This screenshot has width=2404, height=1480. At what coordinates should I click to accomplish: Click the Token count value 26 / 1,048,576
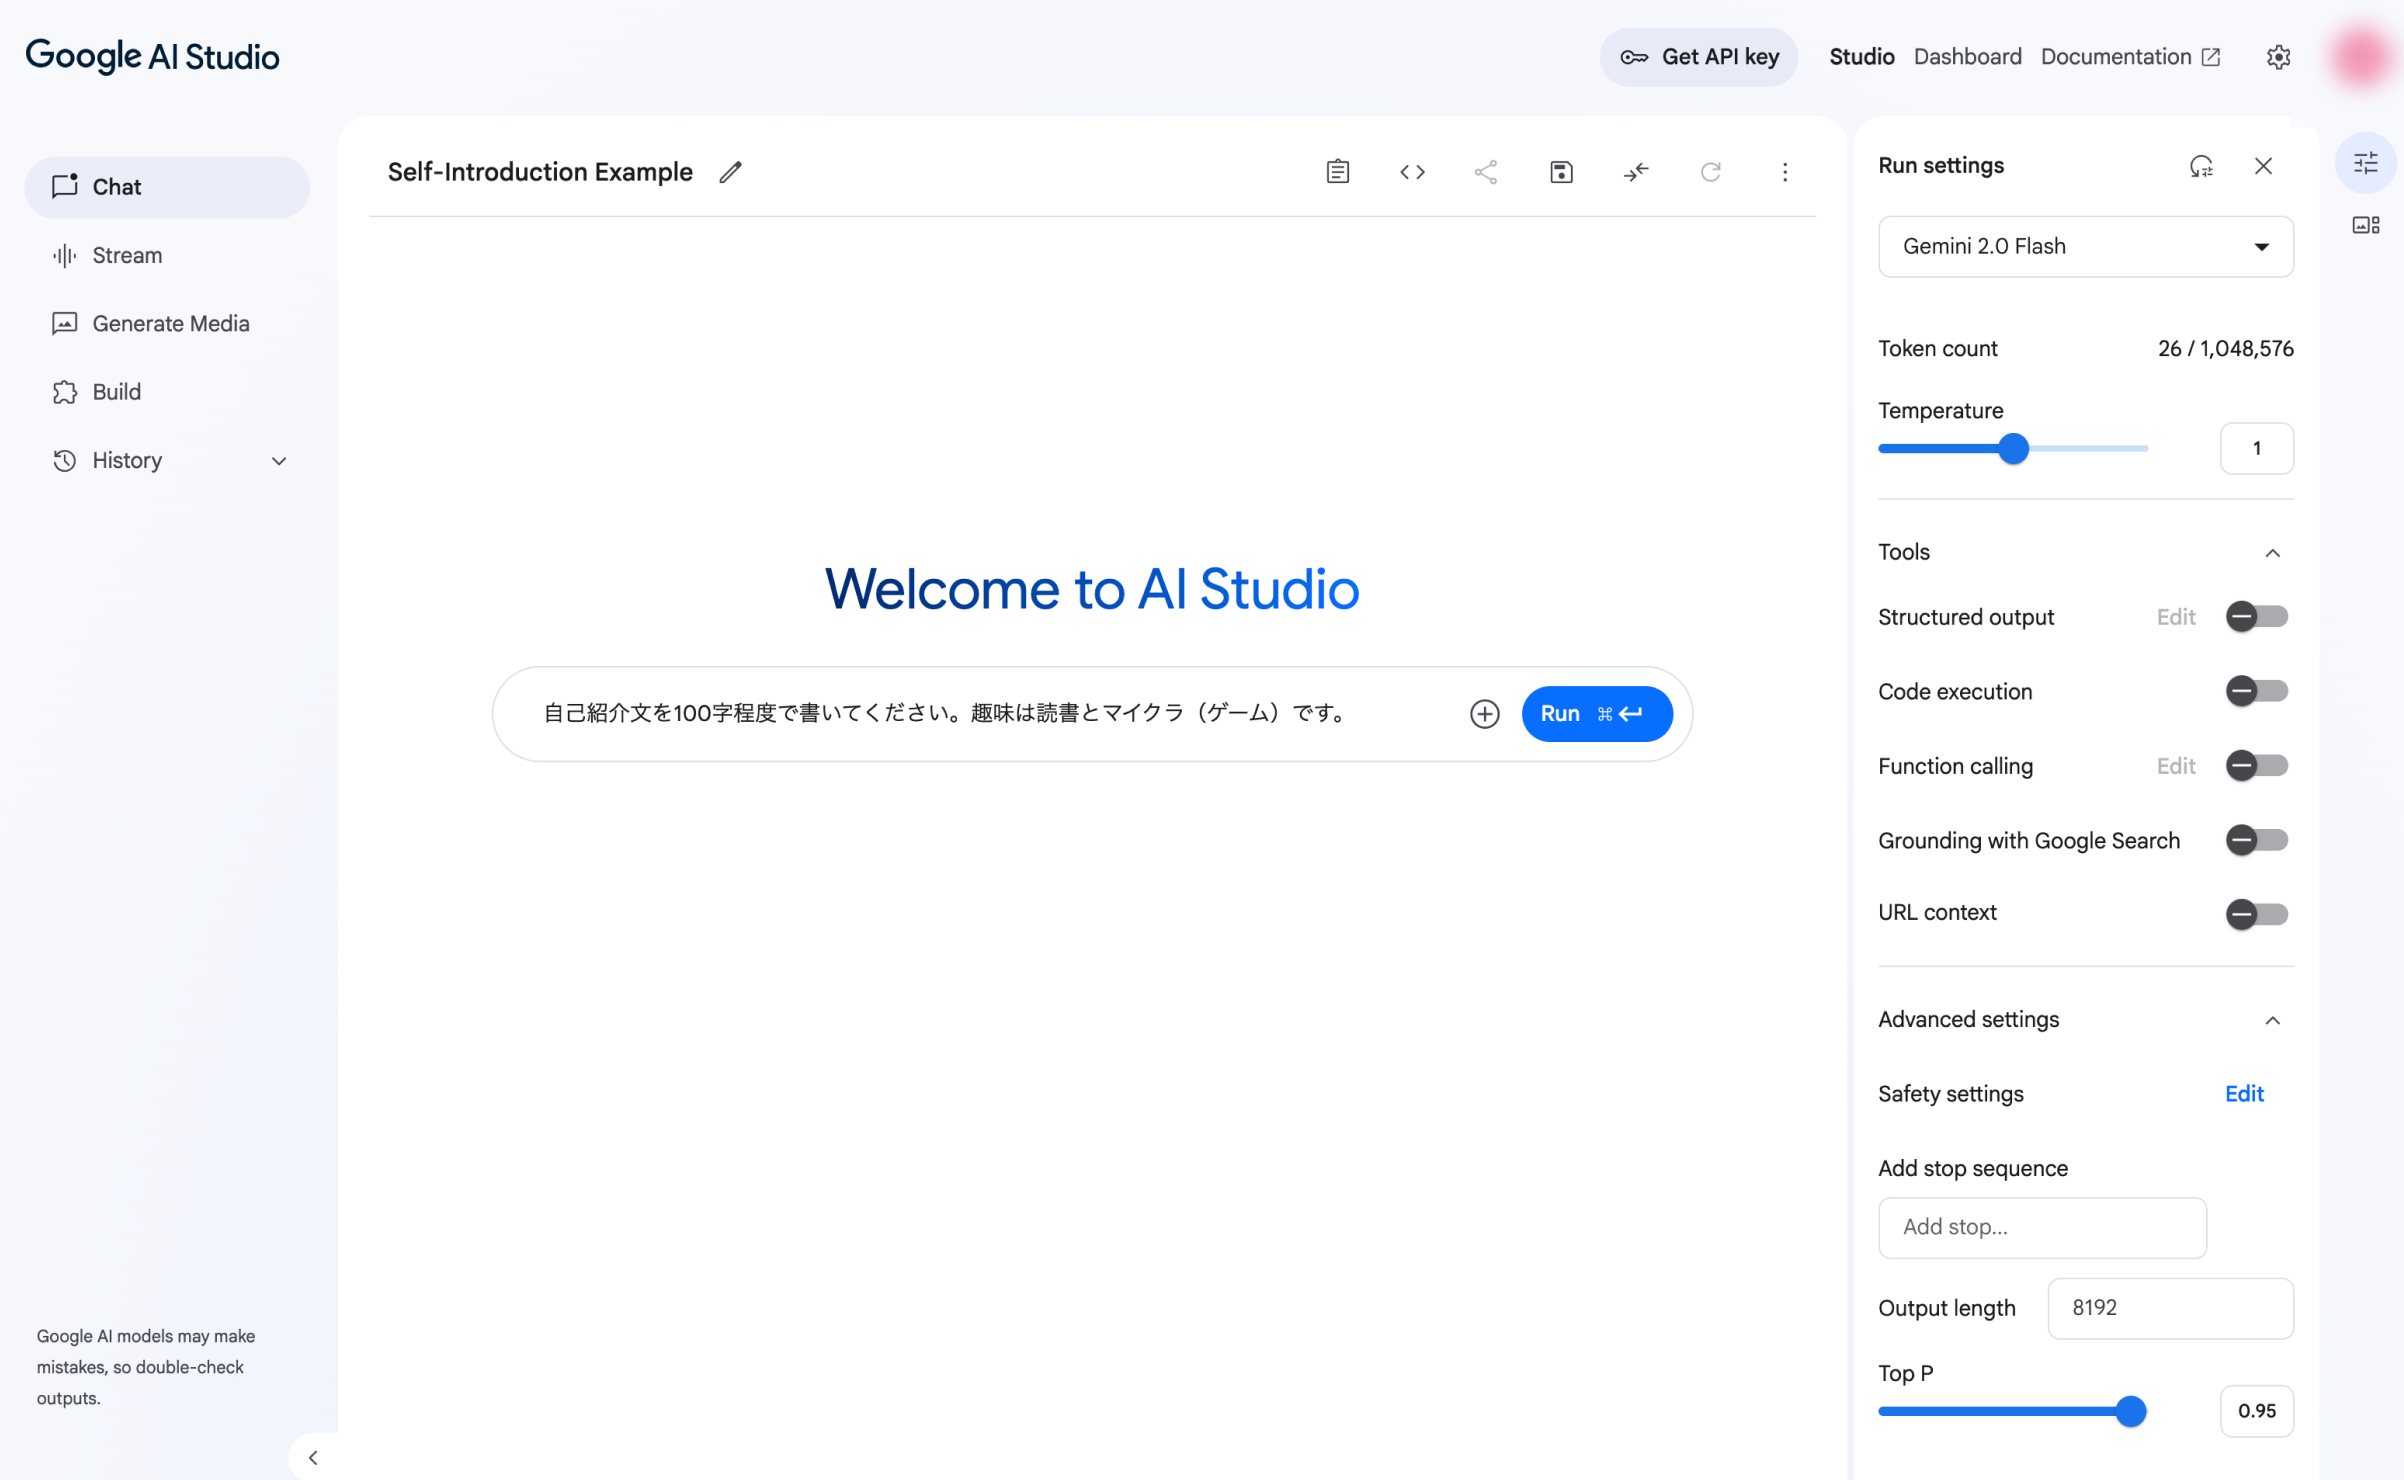pos(2225,349)
